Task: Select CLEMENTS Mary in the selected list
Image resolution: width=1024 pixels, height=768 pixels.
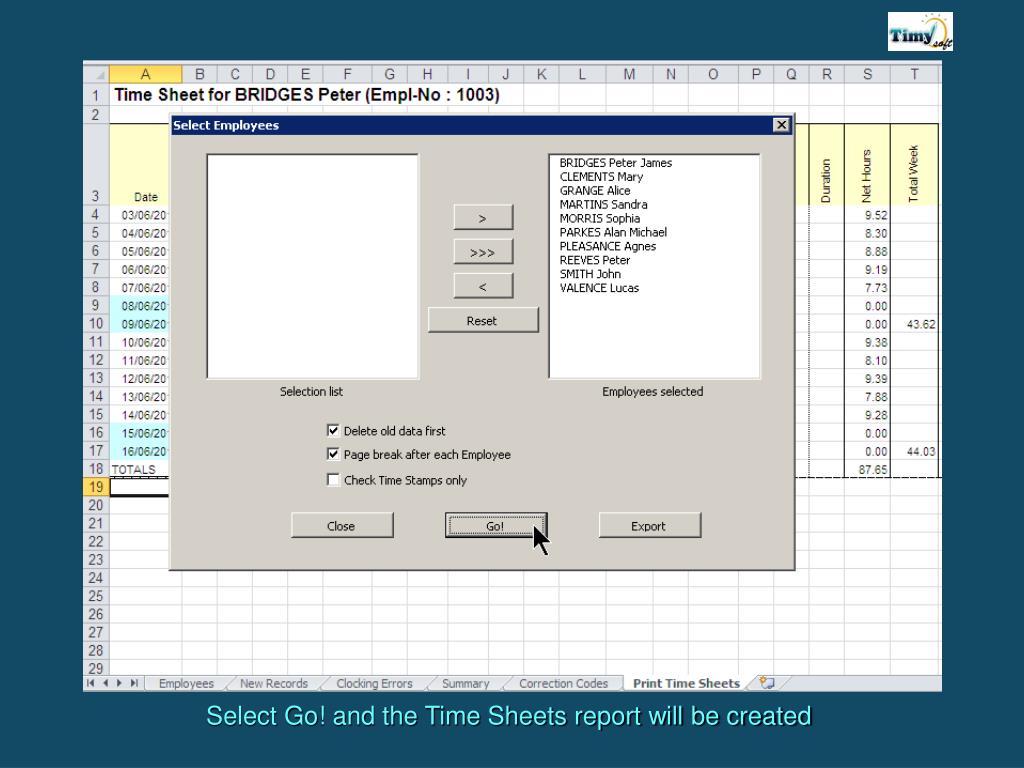Action: pyautogui.click(x=601, y=176)
